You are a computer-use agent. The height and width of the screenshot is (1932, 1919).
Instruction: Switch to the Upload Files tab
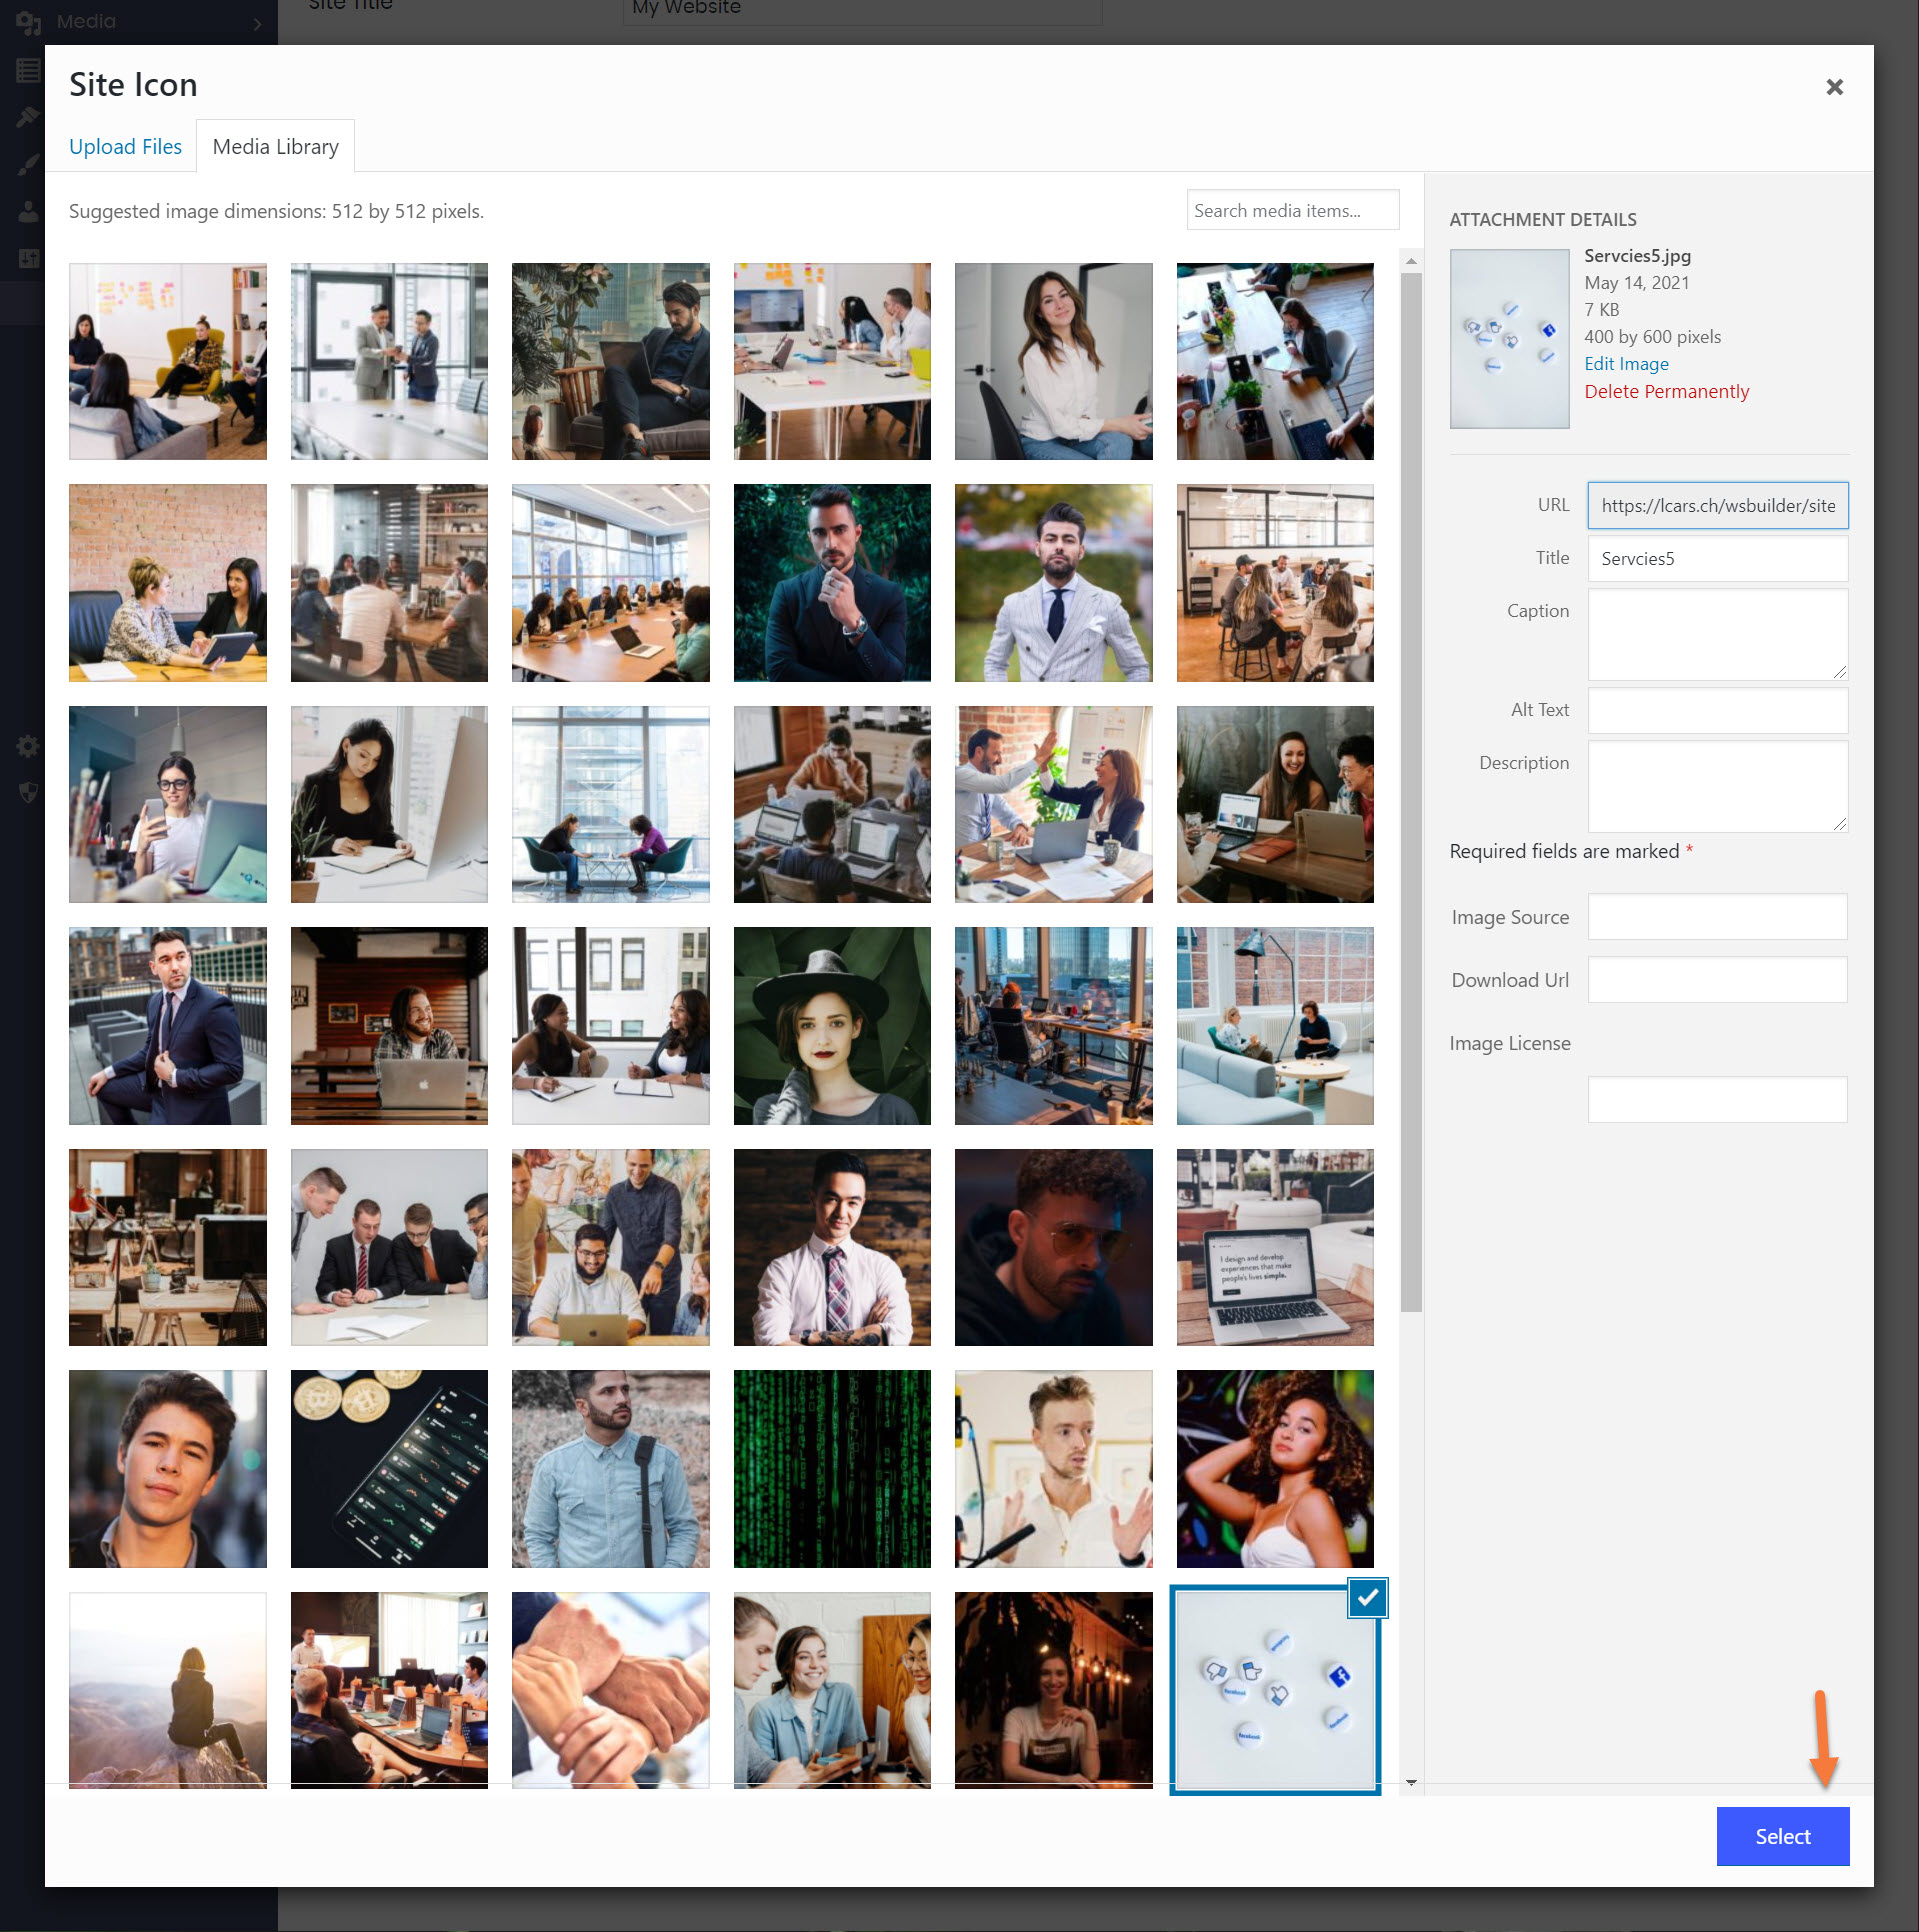click(125, 147)
